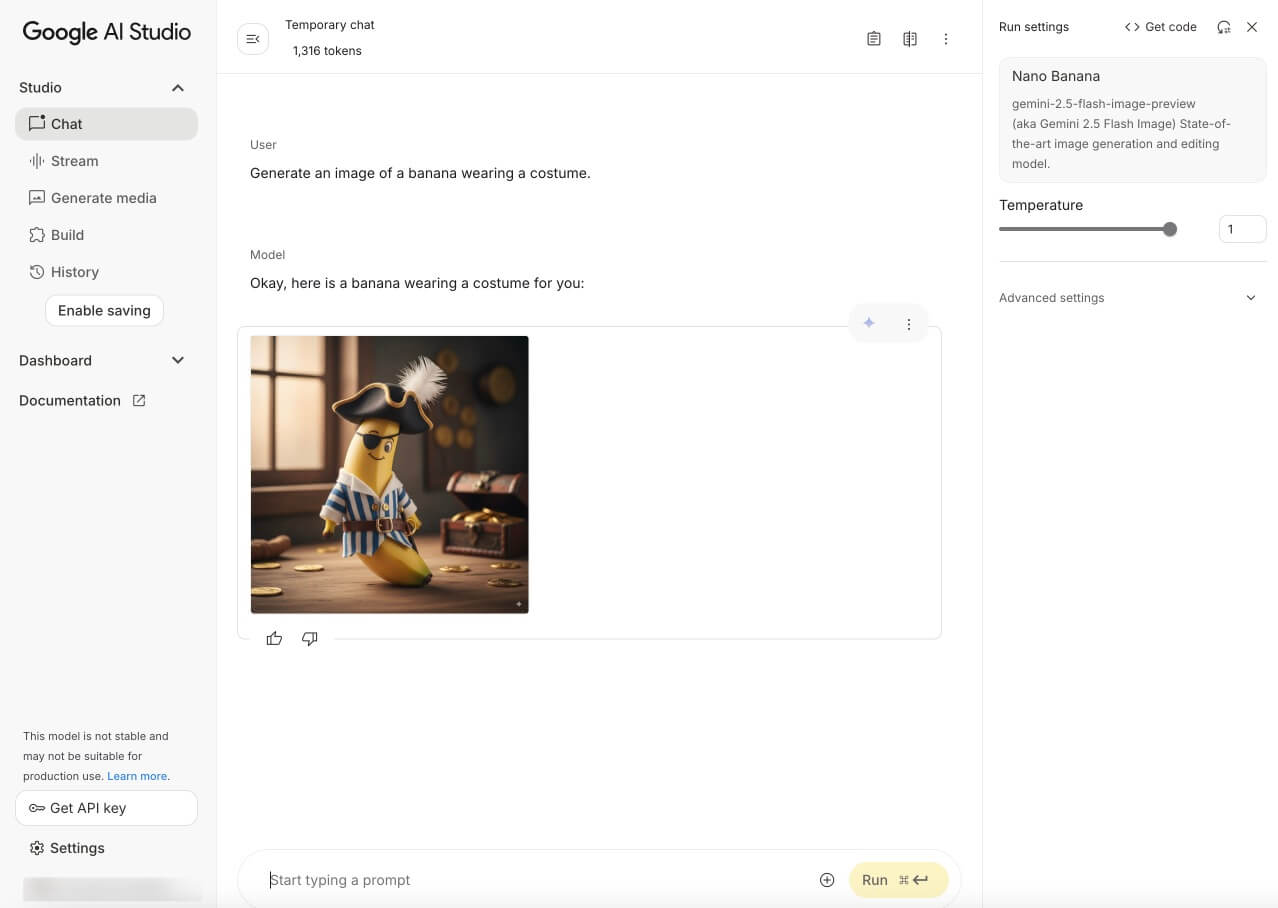The height and width of the screenshot is (908, 1278).
Task: Click the reset settings icon beside Get code
Action: 1223,27
